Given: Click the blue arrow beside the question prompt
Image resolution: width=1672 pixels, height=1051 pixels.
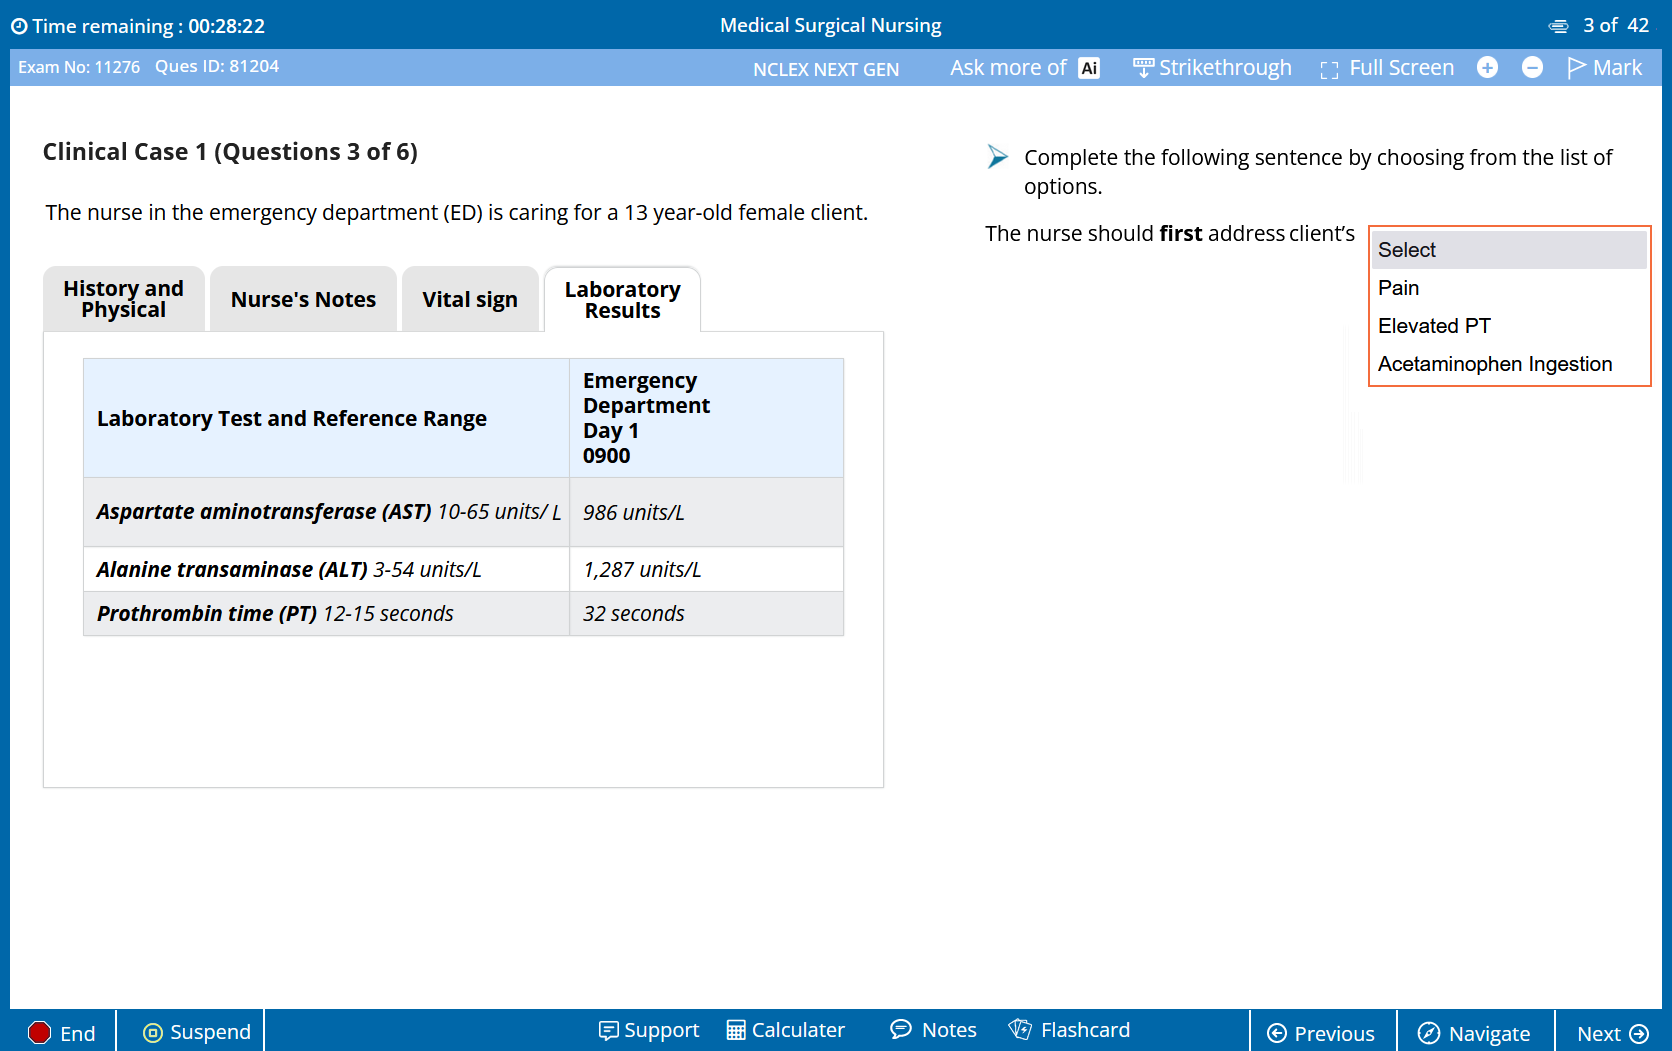Looking at the screenshot, I should pyautogui.click(x=997, y=156).
